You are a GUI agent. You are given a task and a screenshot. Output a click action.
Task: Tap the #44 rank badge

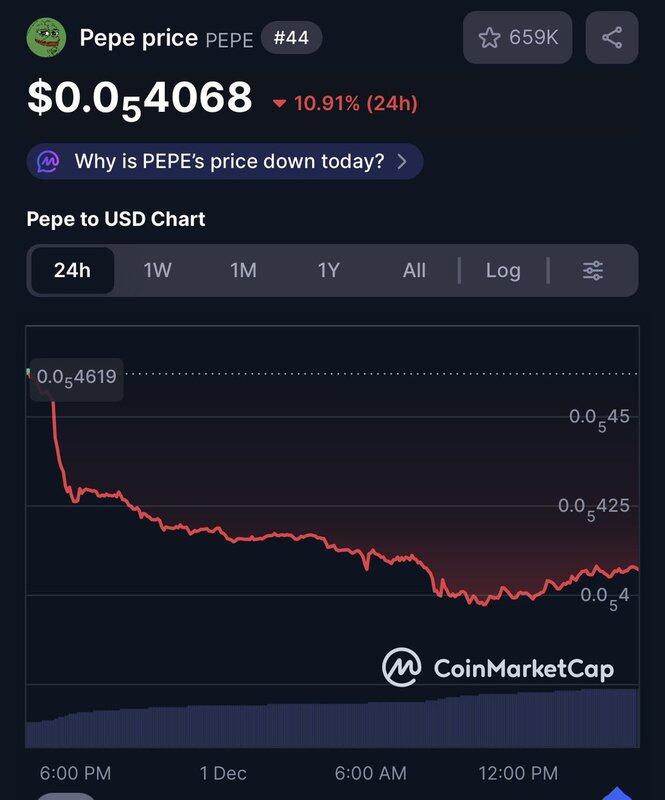tap(291, 39)
